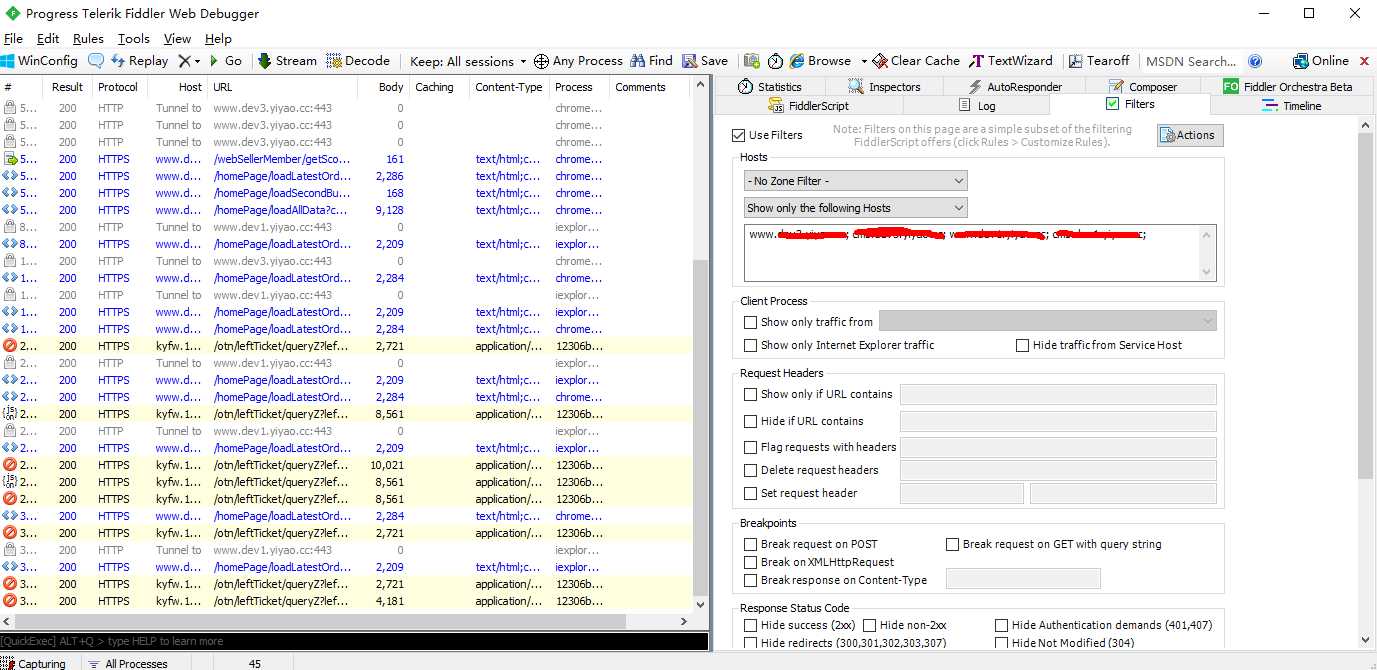Click the hosts filter text box
This screenshot has width=1377, height=670.
point(980,254)
